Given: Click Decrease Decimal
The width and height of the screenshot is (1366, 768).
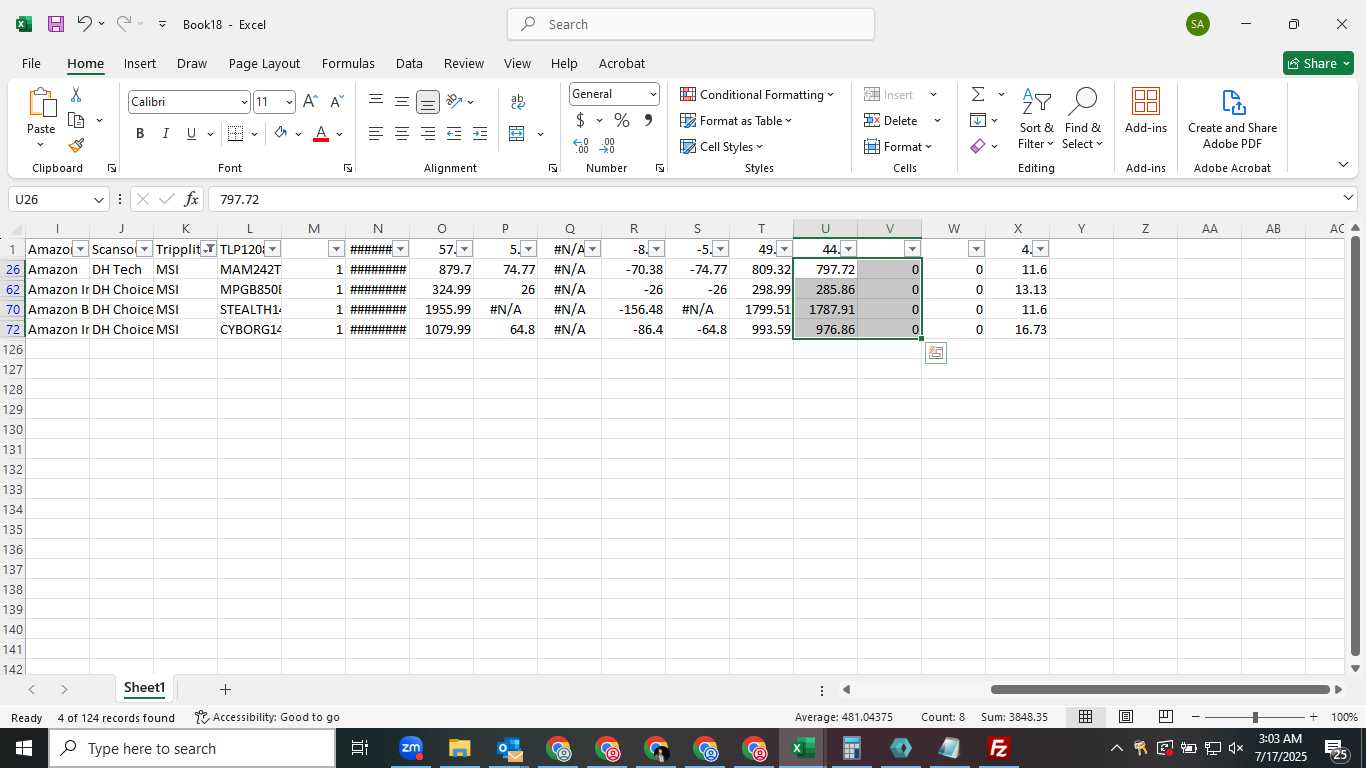Looking at the screenshot, I should tap(607, 146).
